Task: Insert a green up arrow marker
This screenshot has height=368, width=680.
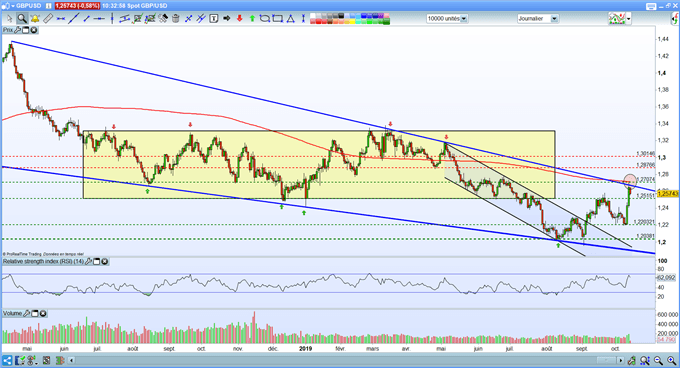Action: (x=252, y=18)
